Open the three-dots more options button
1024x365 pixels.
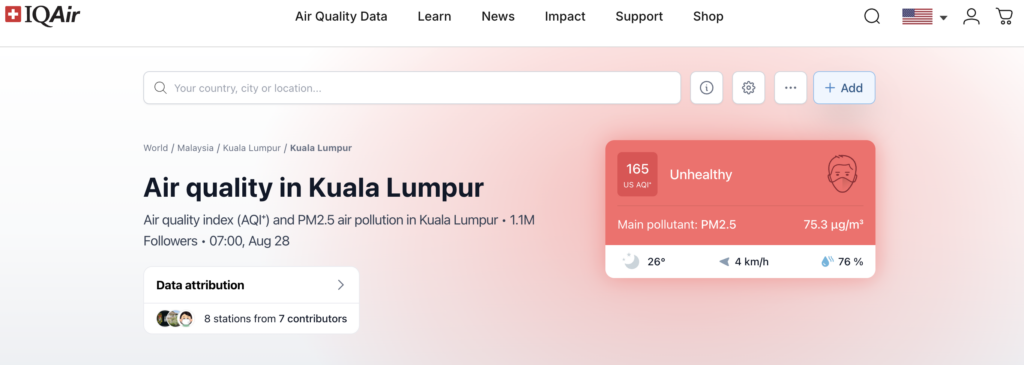tap(790, 87)
